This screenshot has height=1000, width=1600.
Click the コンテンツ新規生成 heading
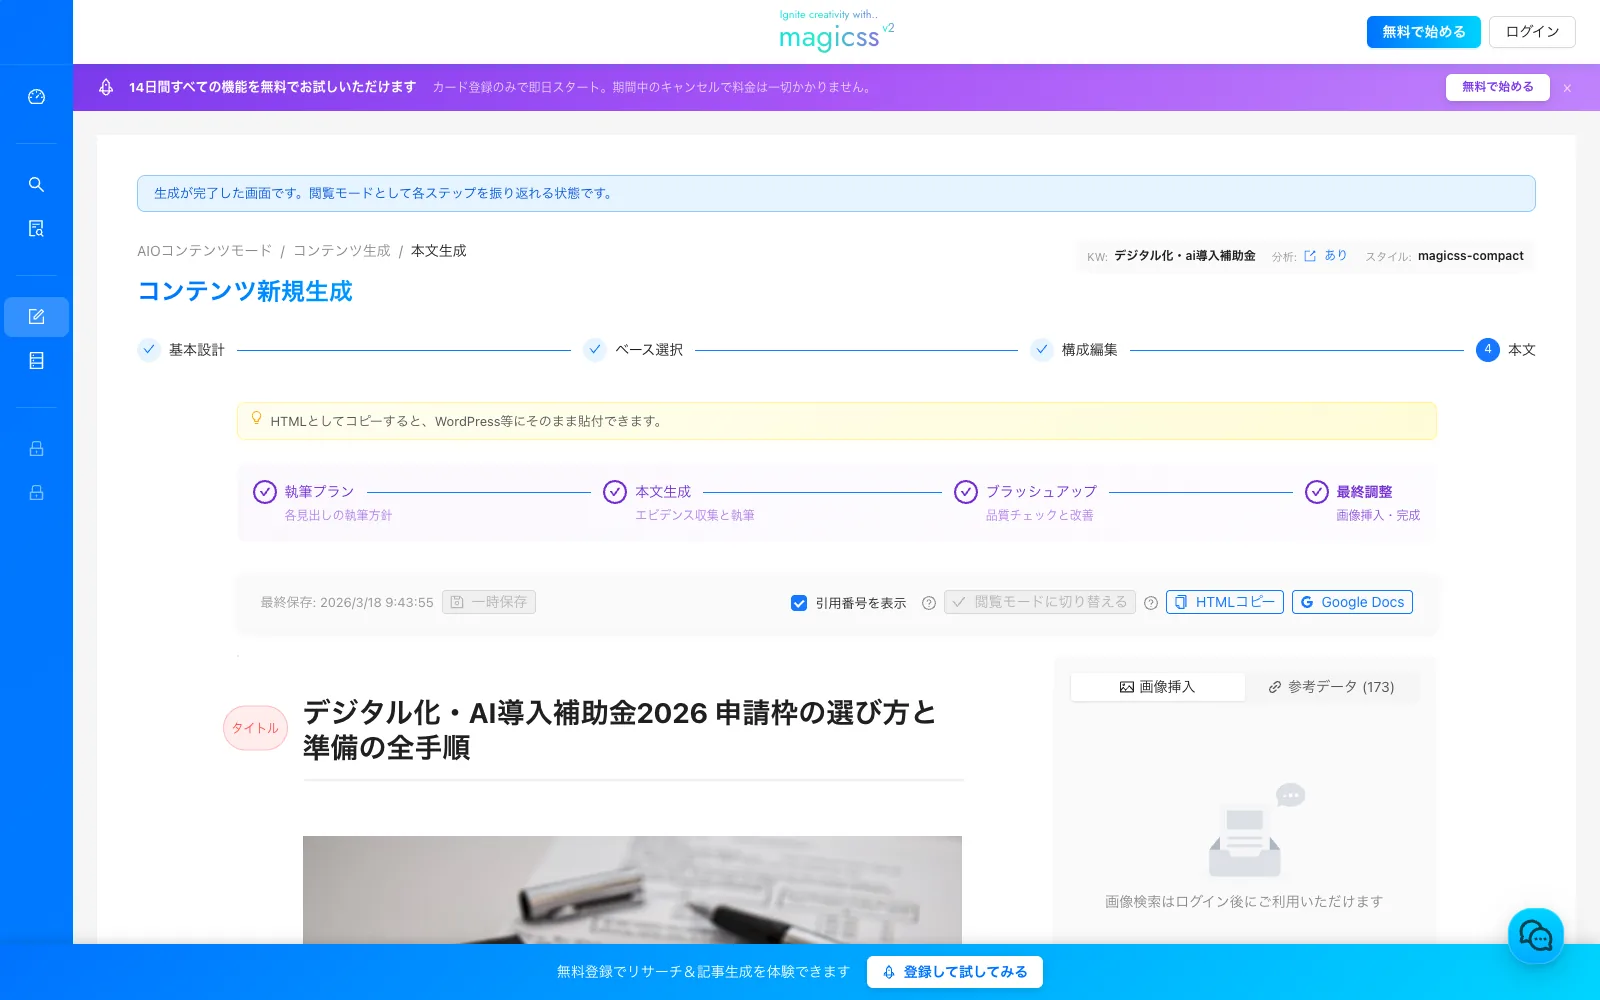point(245,291)
